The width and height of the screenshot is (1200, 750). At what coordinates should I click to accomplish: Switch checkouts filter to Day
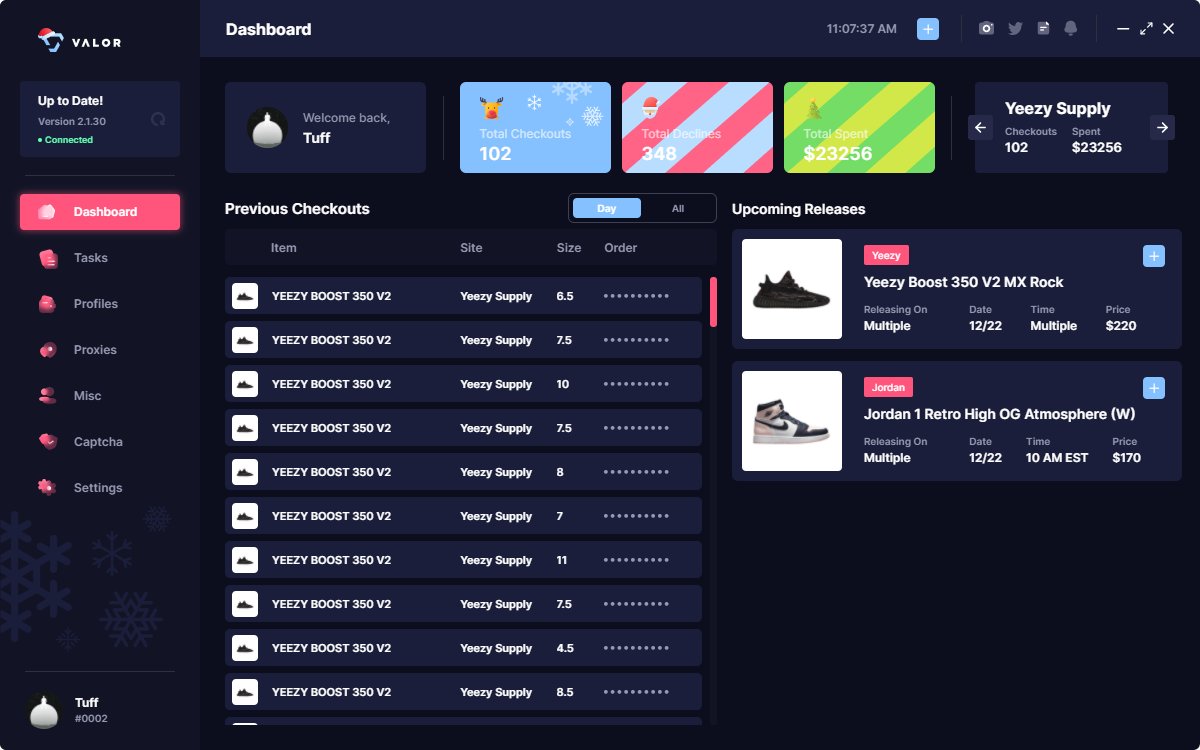pyautogui.click(x=607, y=208)
